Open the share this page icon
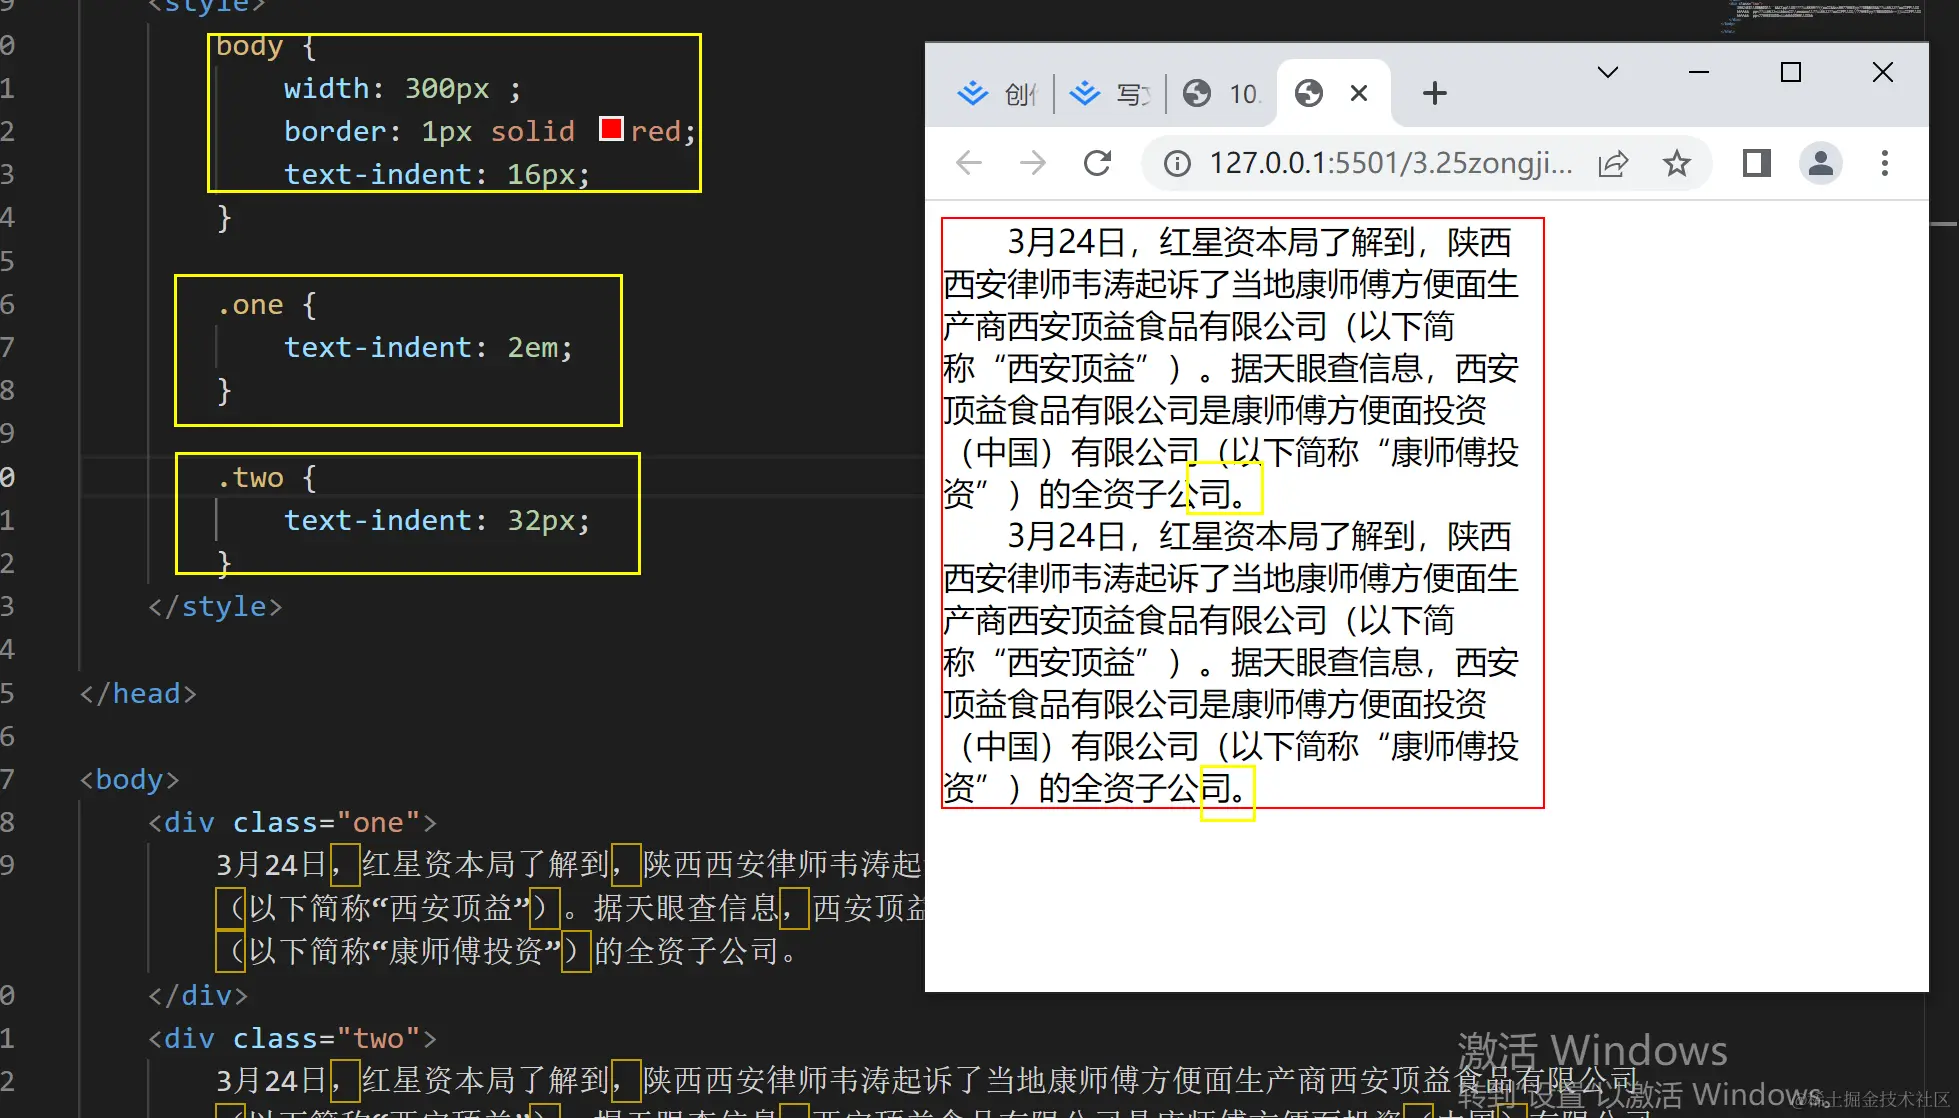The width and height of the screenshot is (1959, 1118). pyautogui.click(x=1613, y=163)
